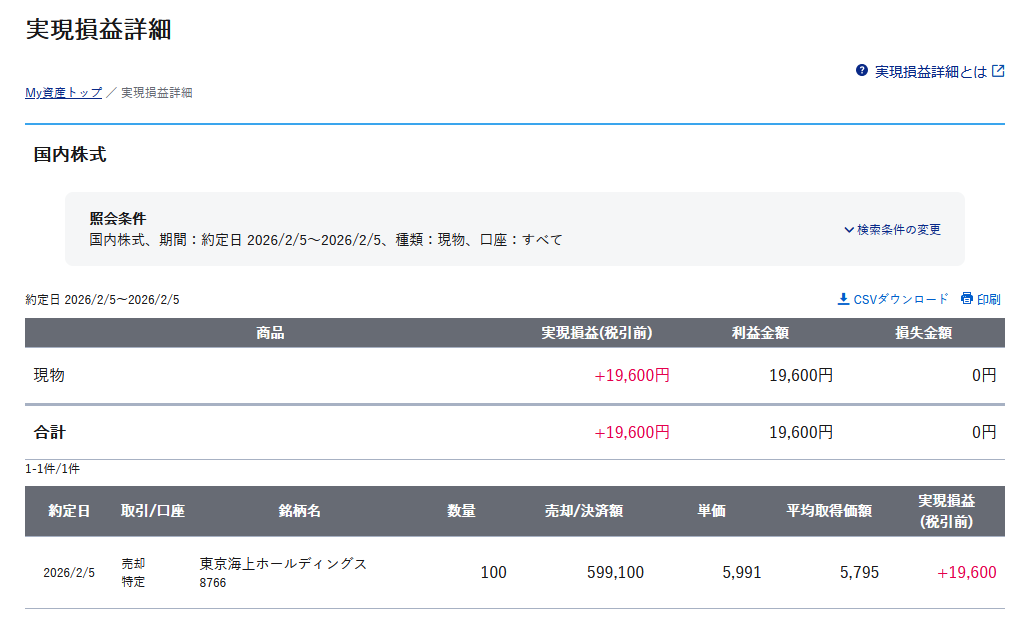Image resolution: width=1032 pixels, height=626 pixels.
Task: Click the 599,100 sale amount cell
Action: 615,573
